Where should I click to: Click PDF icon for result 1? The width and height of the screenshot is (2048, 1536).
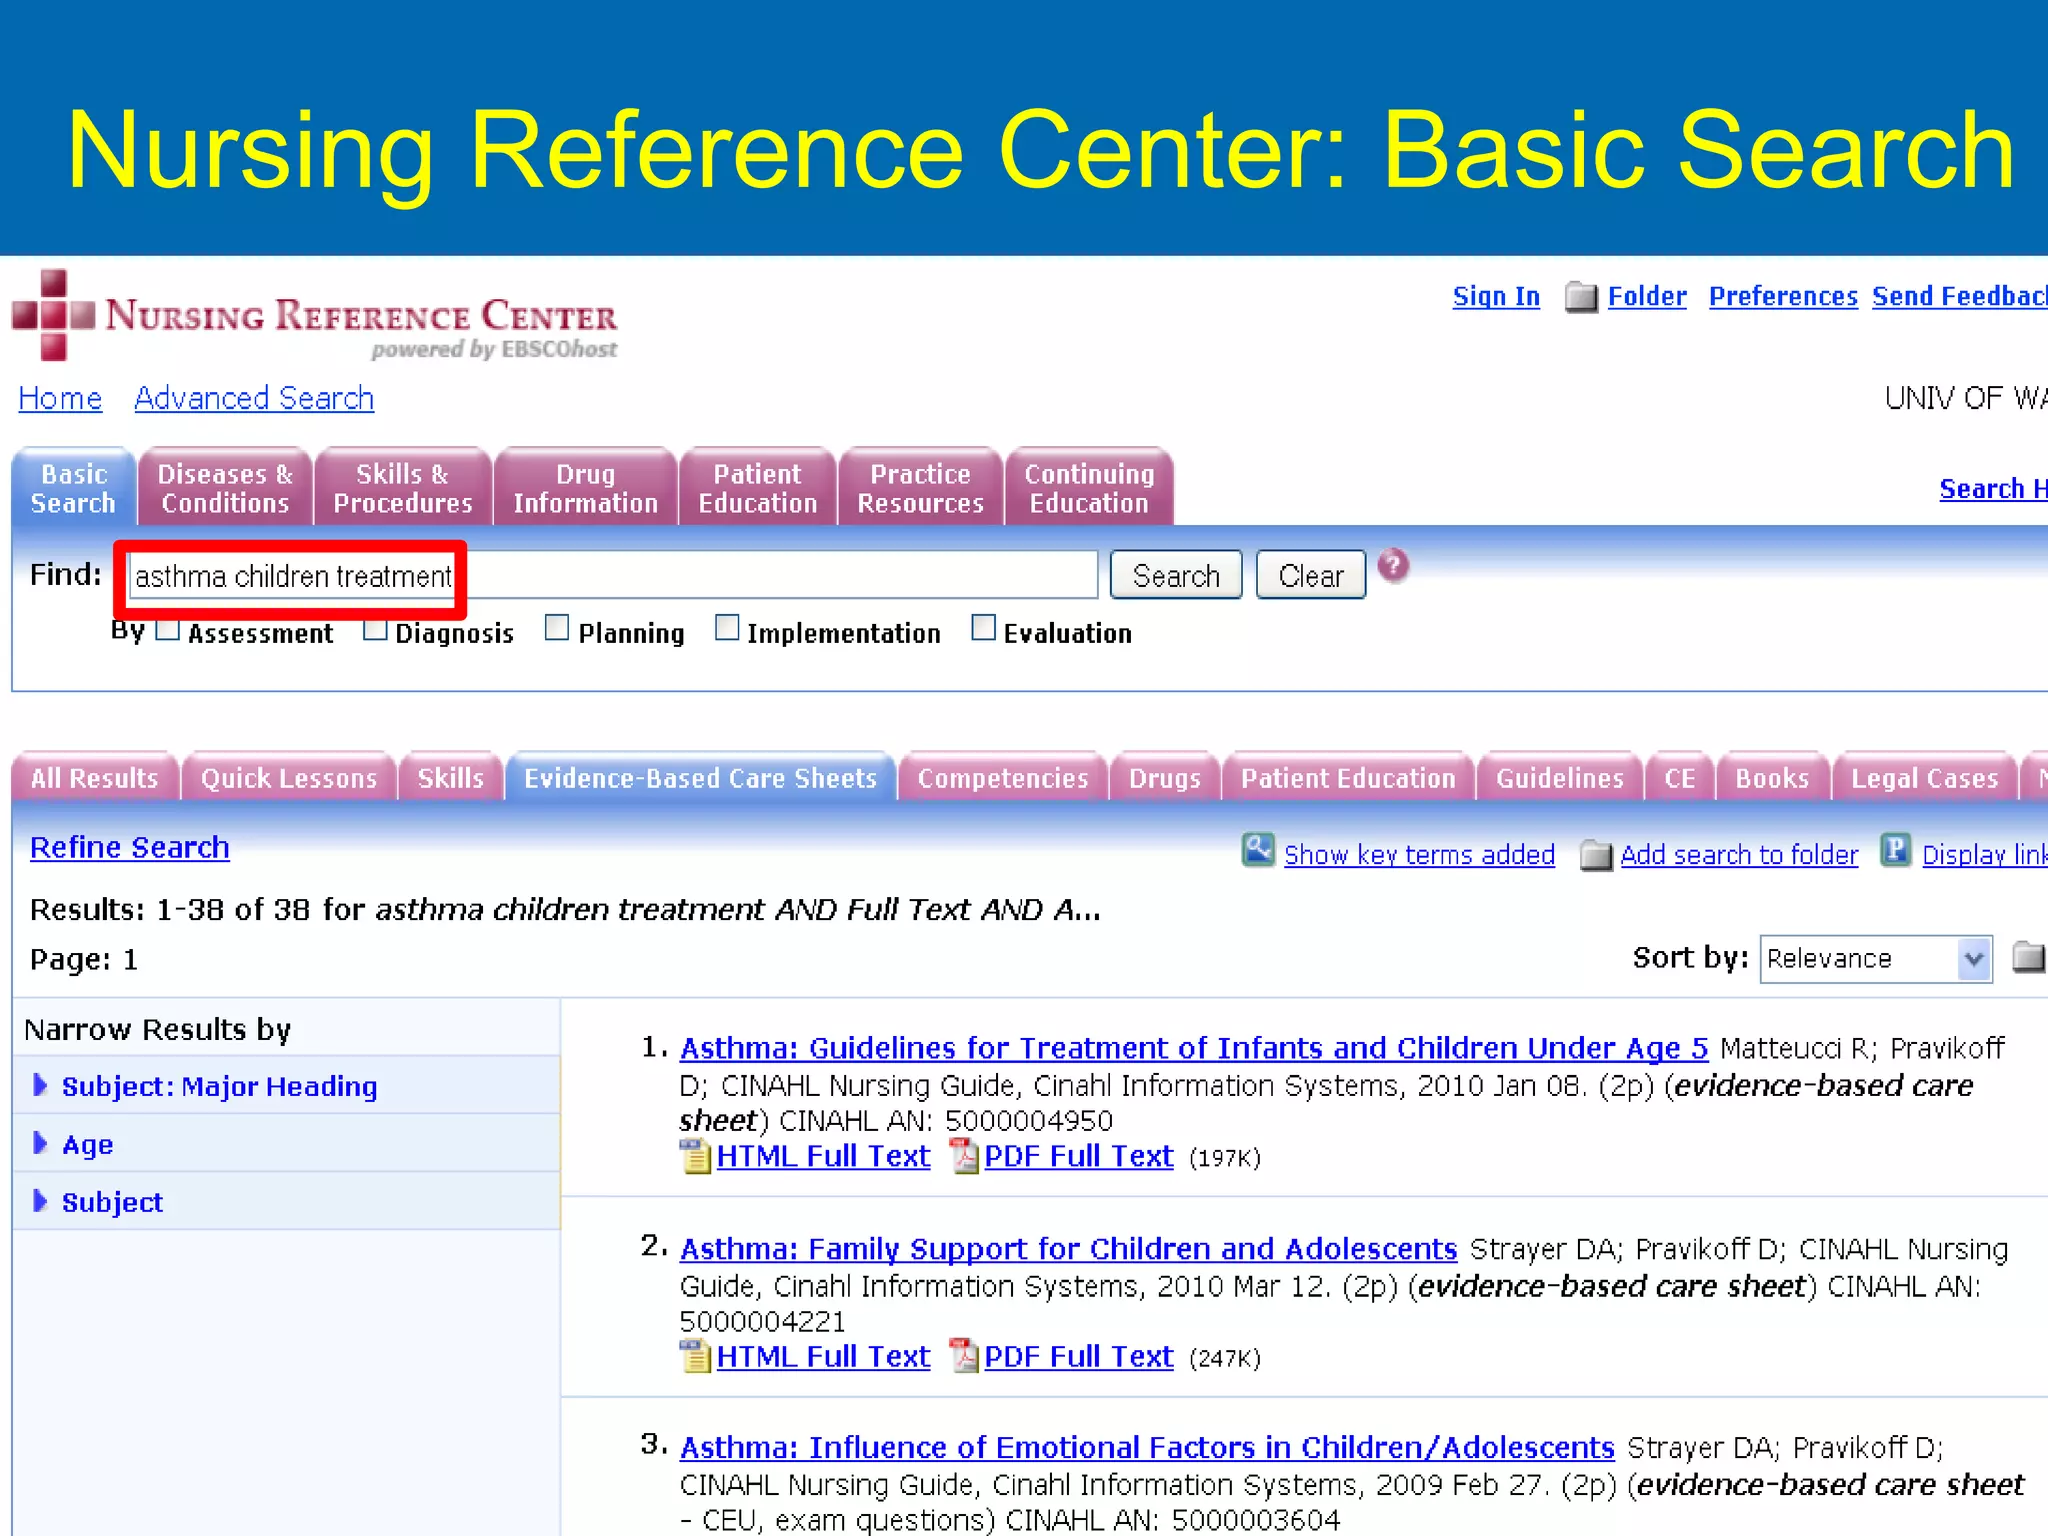(x=964, y=1156)
